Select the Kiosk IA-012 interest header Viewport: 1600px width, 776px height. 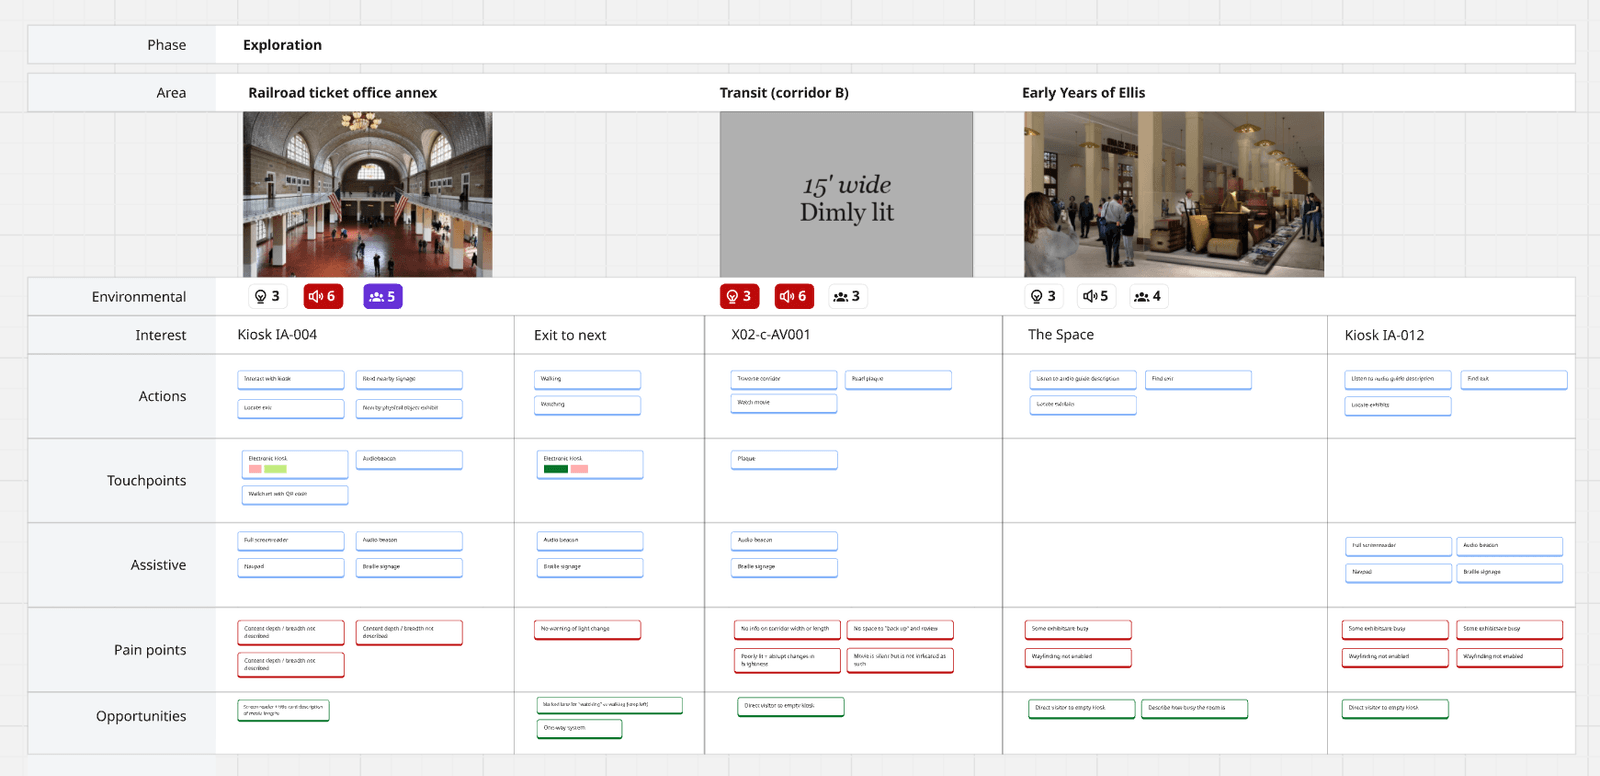1384,335
